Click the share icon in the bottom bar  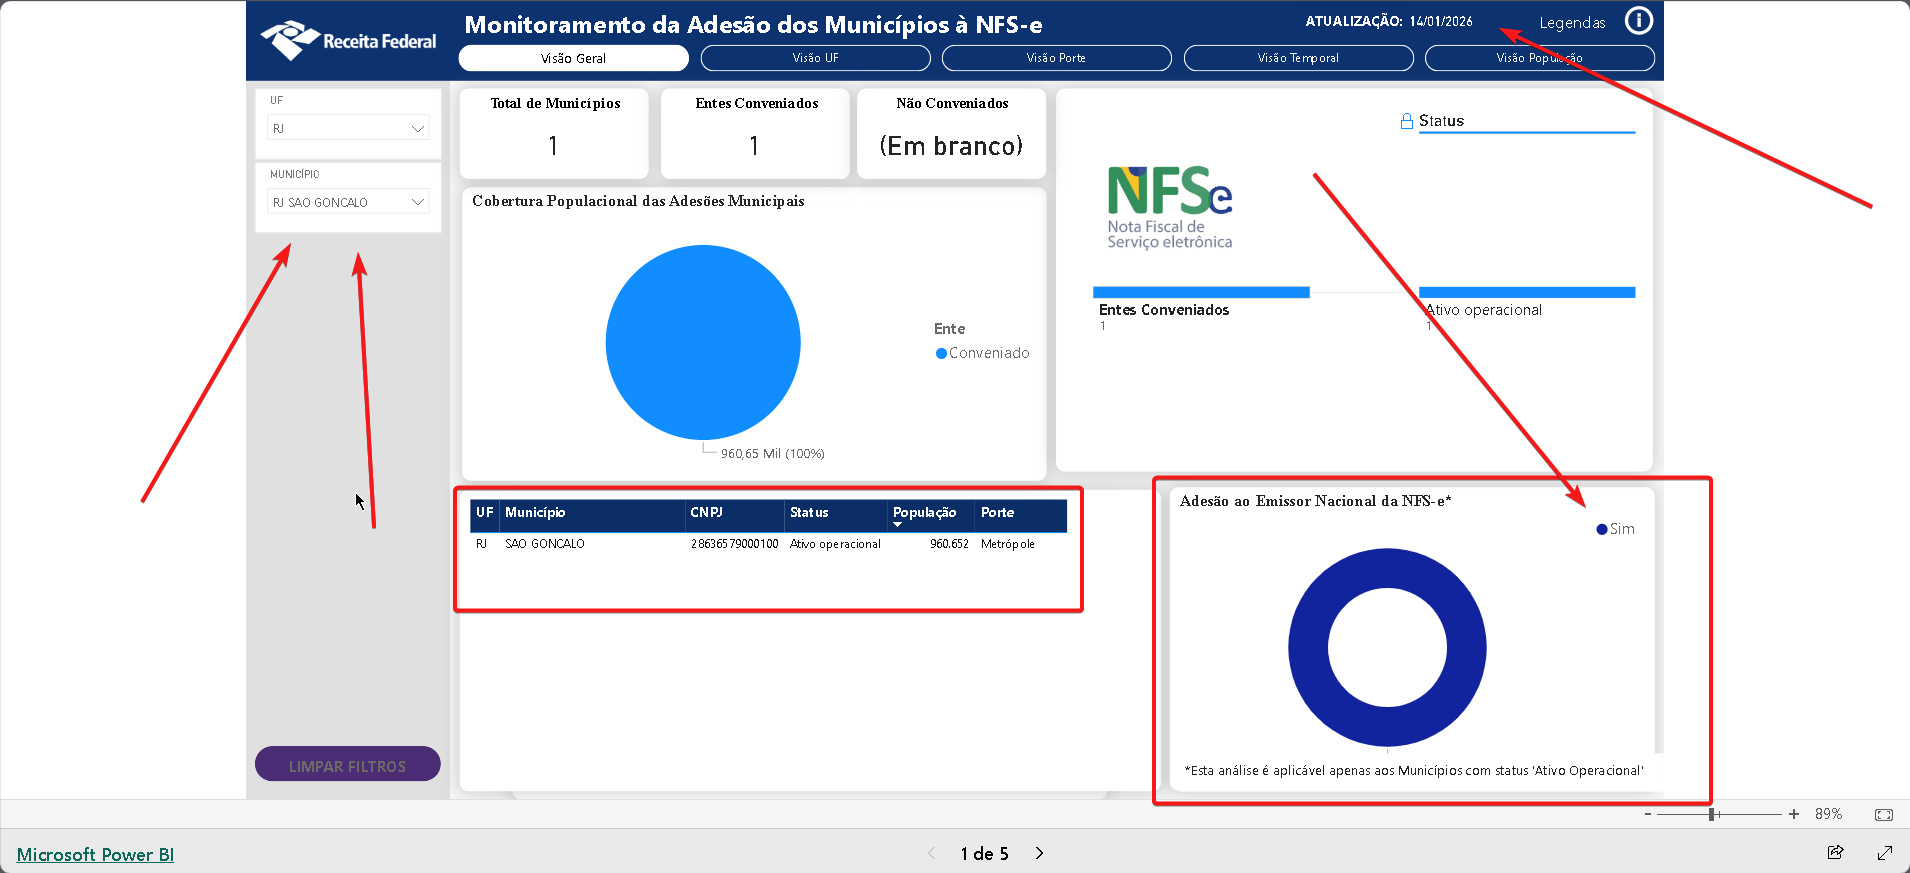pyautogui.click(x=1835, y=853)
